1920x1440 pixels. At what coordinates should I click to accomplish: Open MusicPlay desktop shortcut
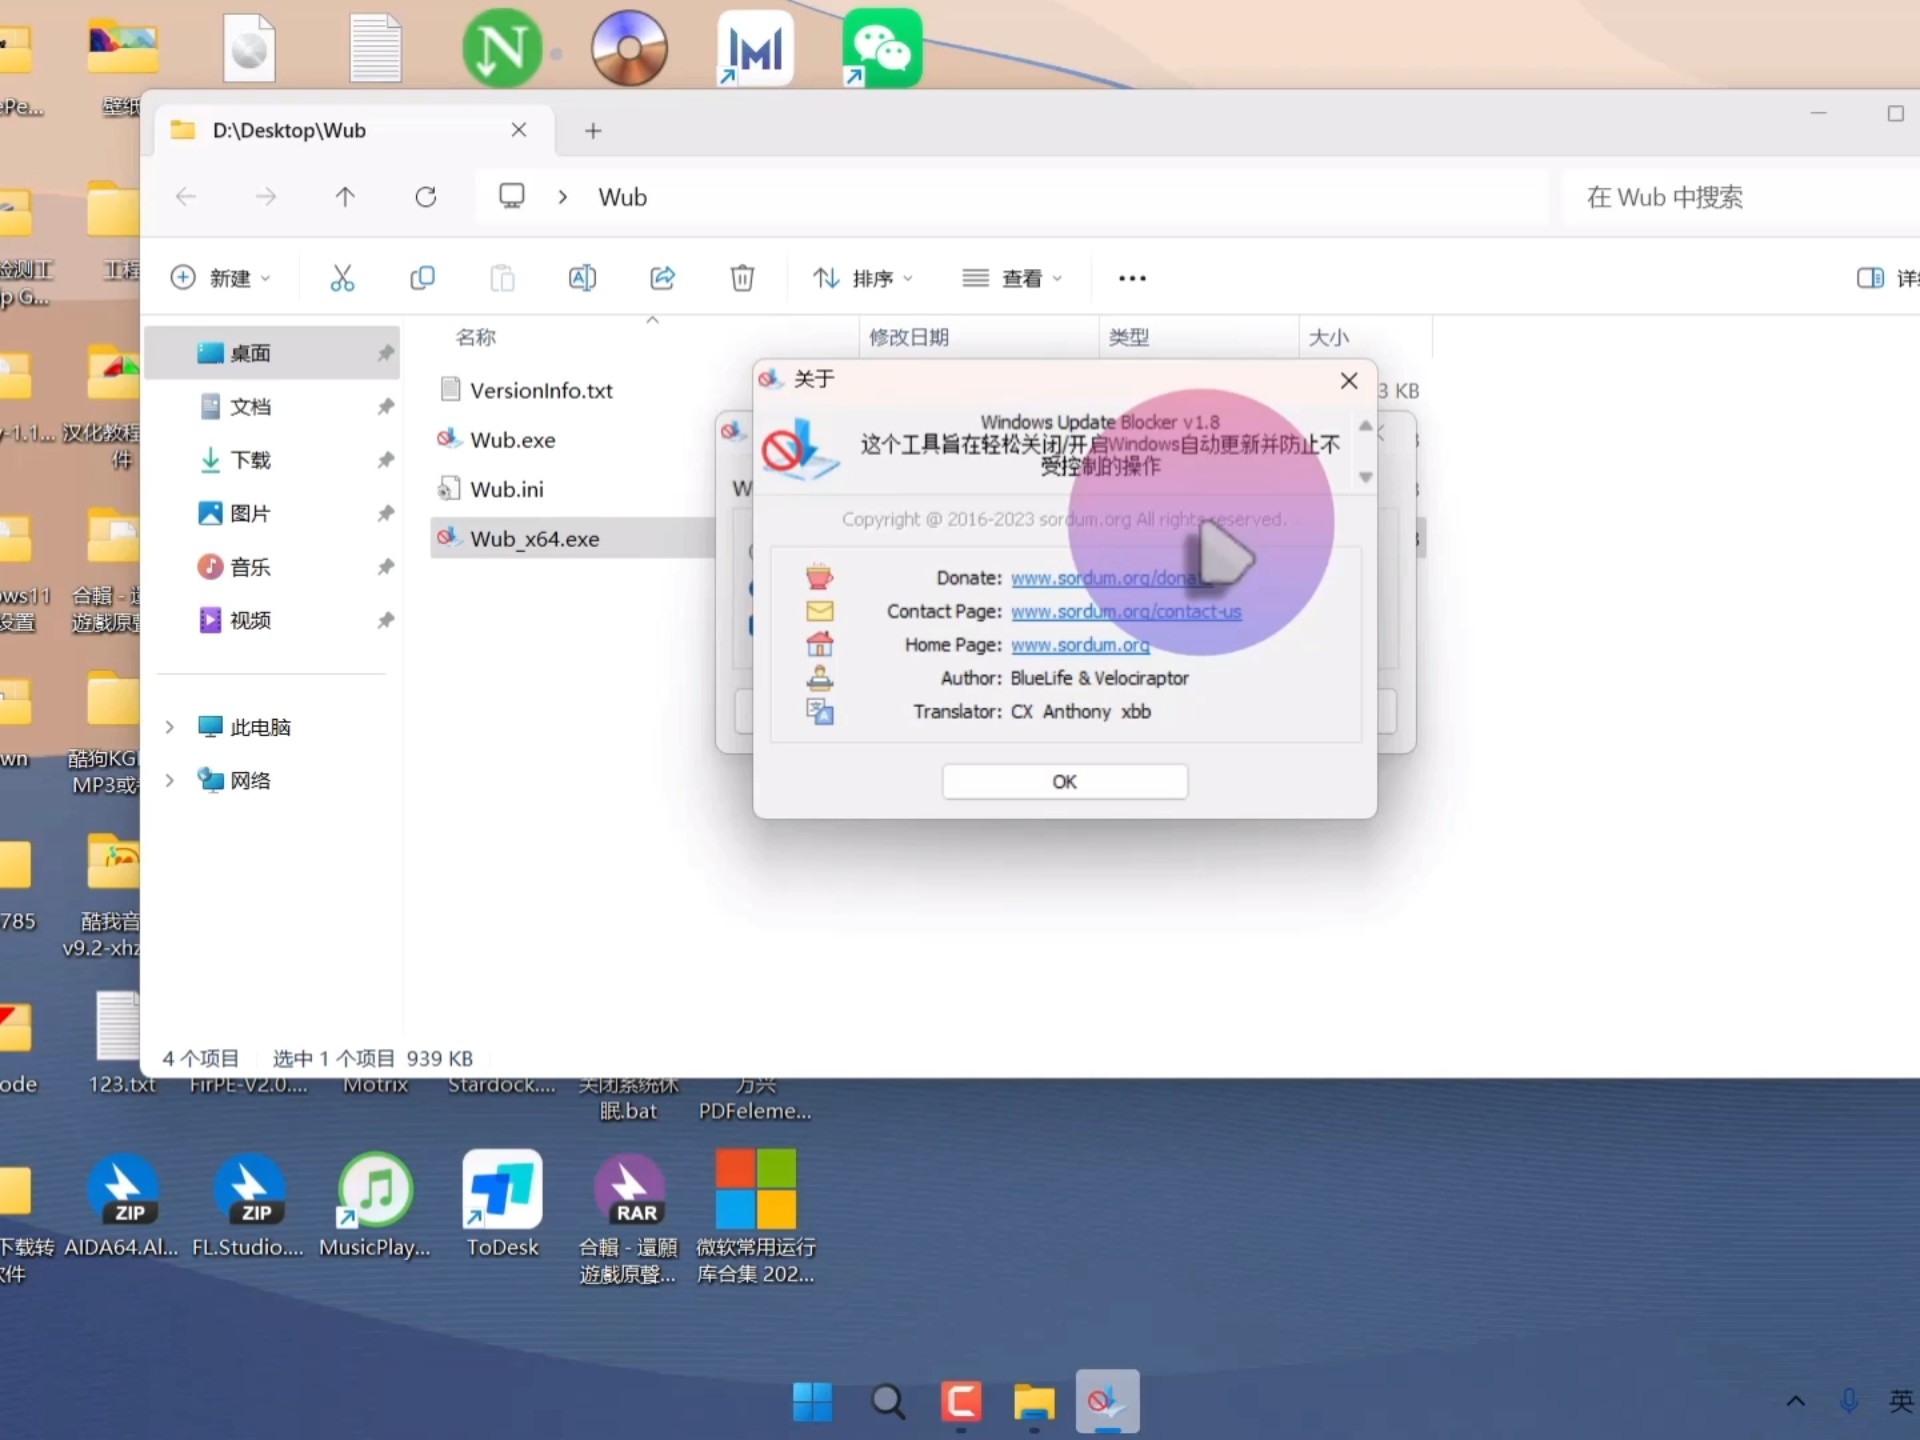point(375,1204)
